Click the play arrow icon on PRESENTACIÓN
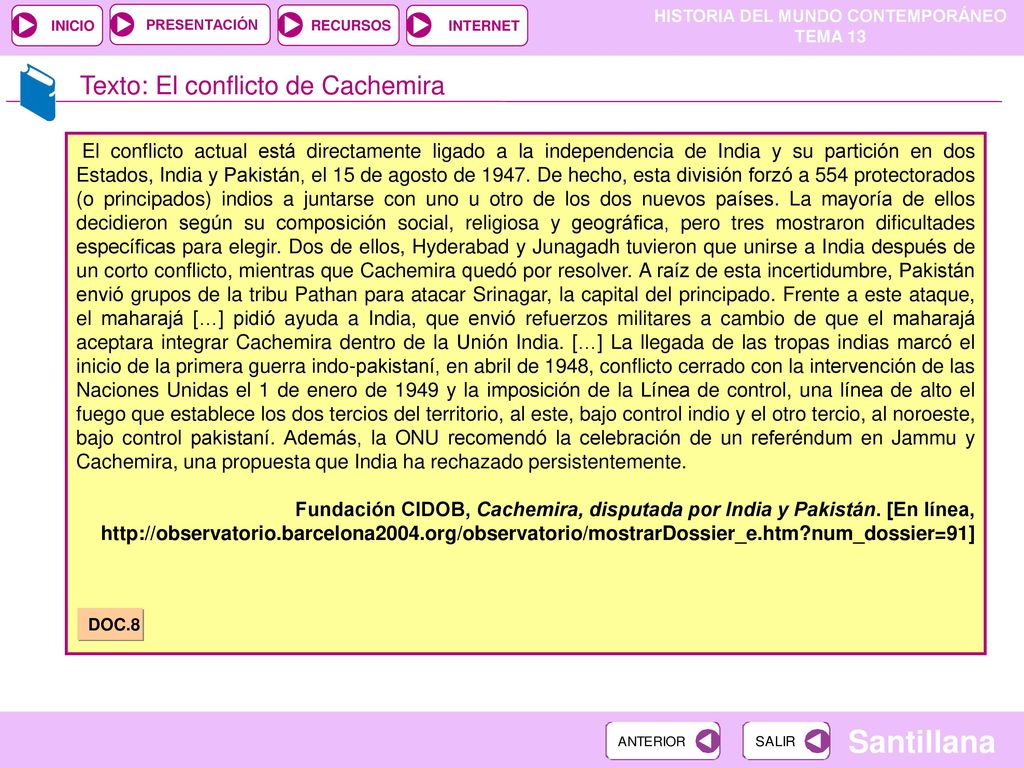 [x=123, y=25]
